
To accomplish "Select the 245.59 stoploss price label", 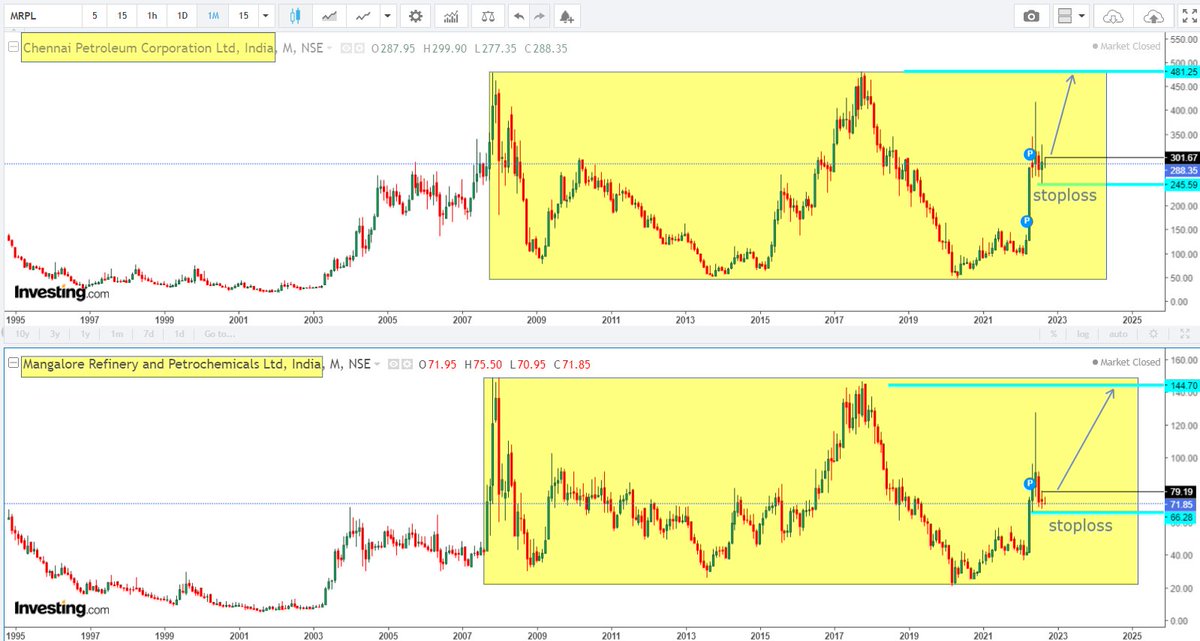I will [x=1182, y=184].
